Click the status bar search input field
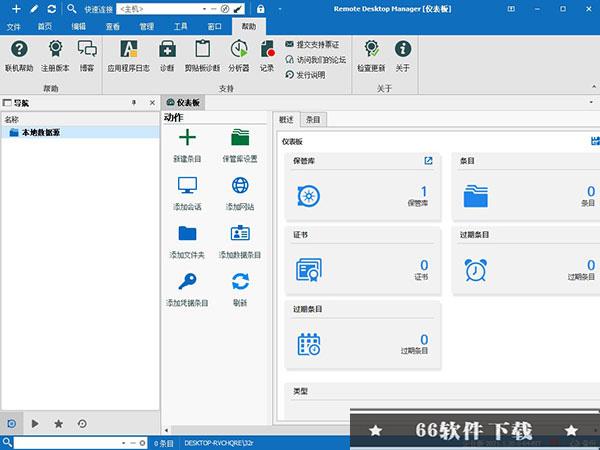The image size is (600, 450). 66,443
